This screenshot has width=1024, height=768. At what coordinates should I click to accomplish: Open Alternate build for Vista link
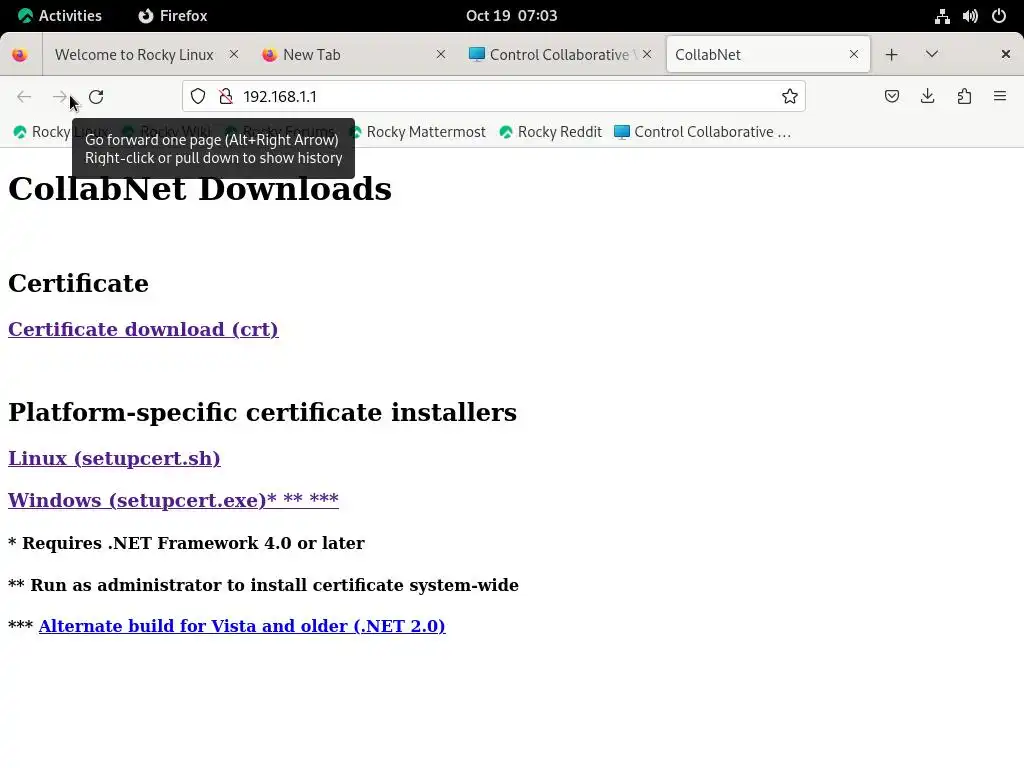(x=242, y=626)
